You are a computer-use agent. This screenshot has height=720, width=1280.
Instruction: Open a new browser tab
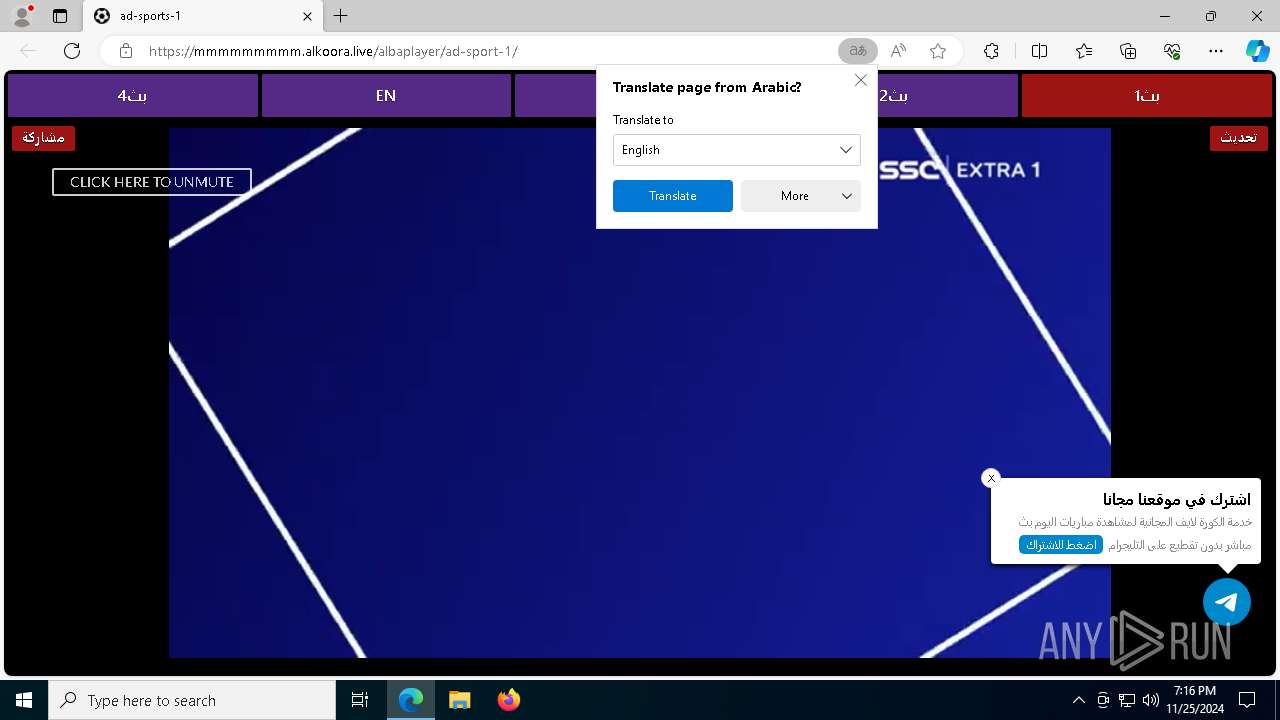(x=341, y=16)
